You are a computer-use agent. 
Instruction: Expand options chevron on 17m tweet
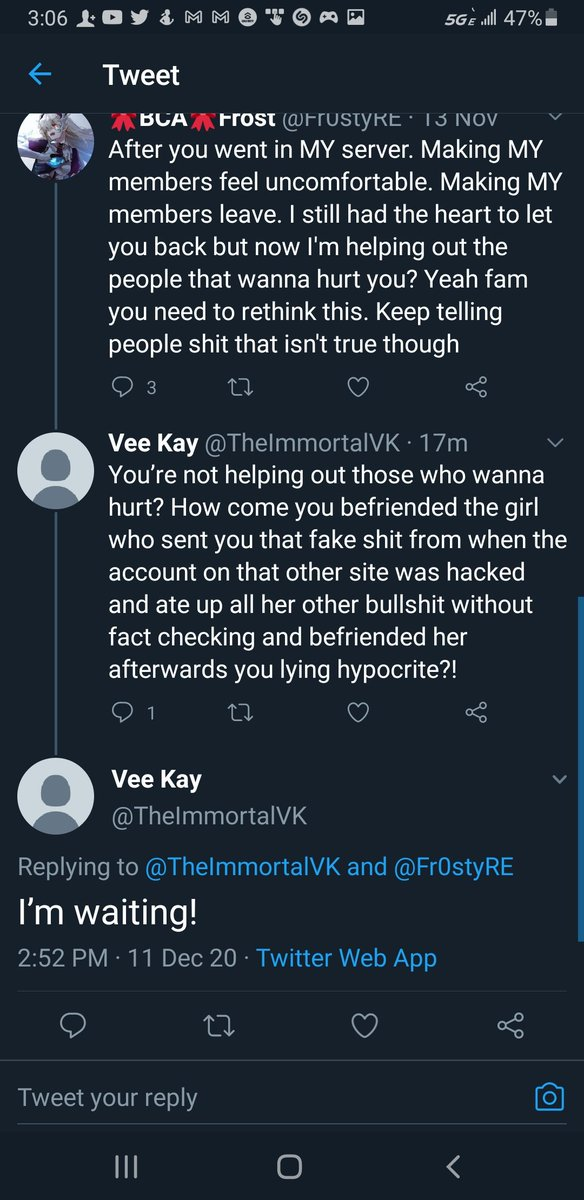pyautogui.click(x=557, y=443)
